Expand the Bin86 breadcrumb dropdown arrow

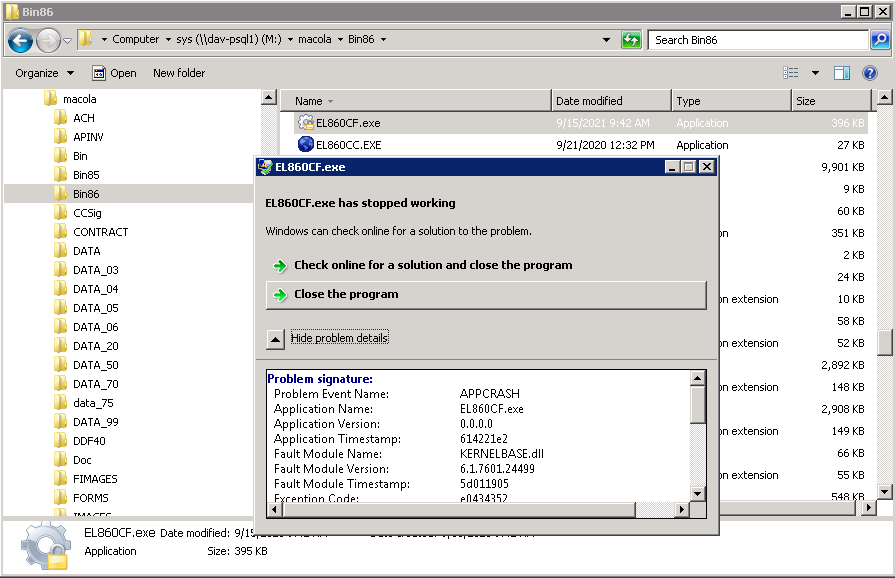(384, 39)
